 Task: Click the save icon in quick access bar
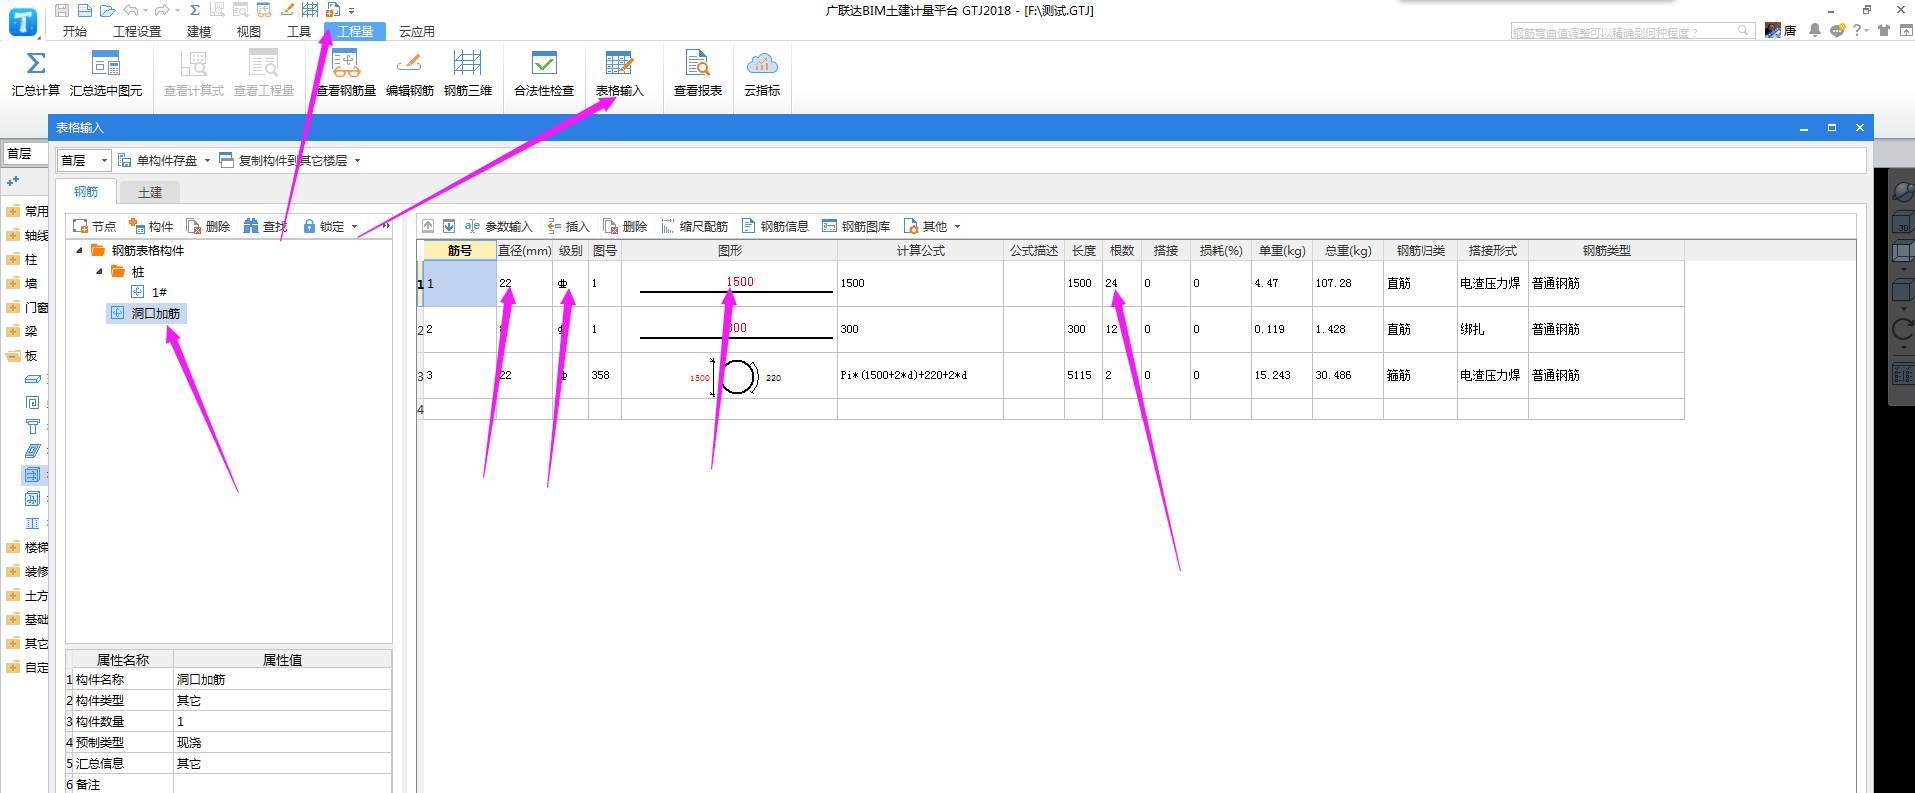62,10
